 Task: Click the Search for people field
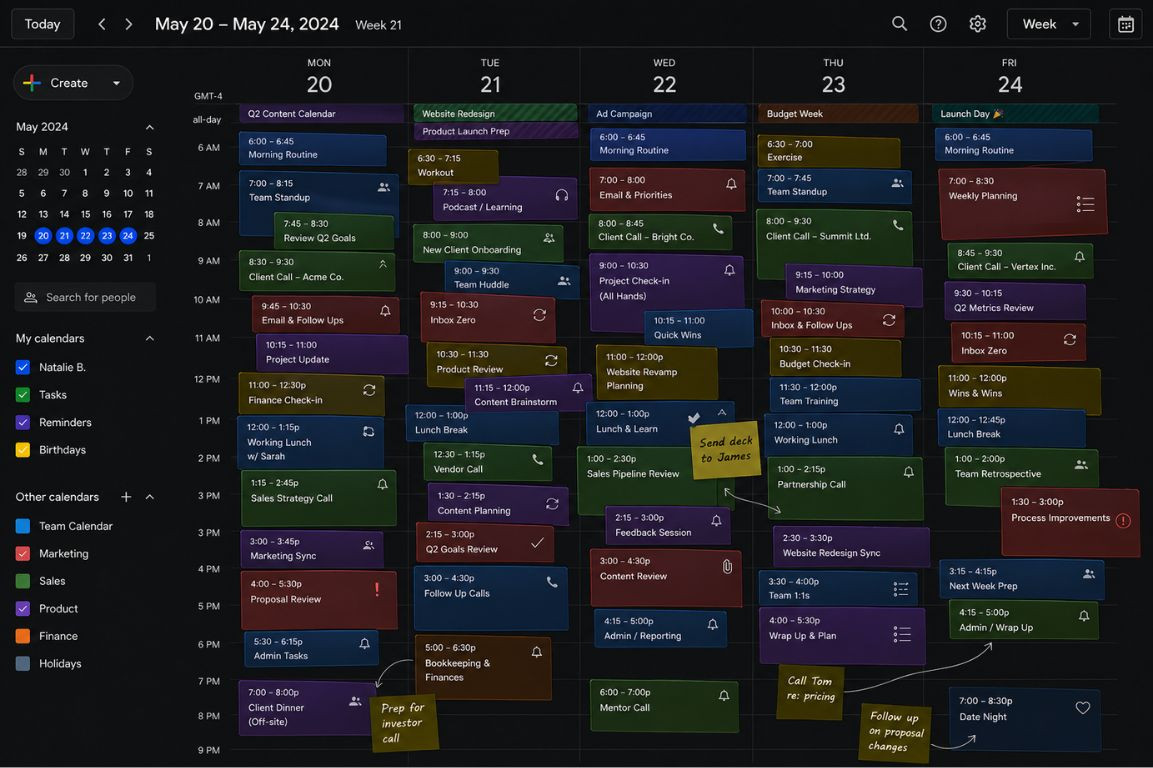pos(86,297)
